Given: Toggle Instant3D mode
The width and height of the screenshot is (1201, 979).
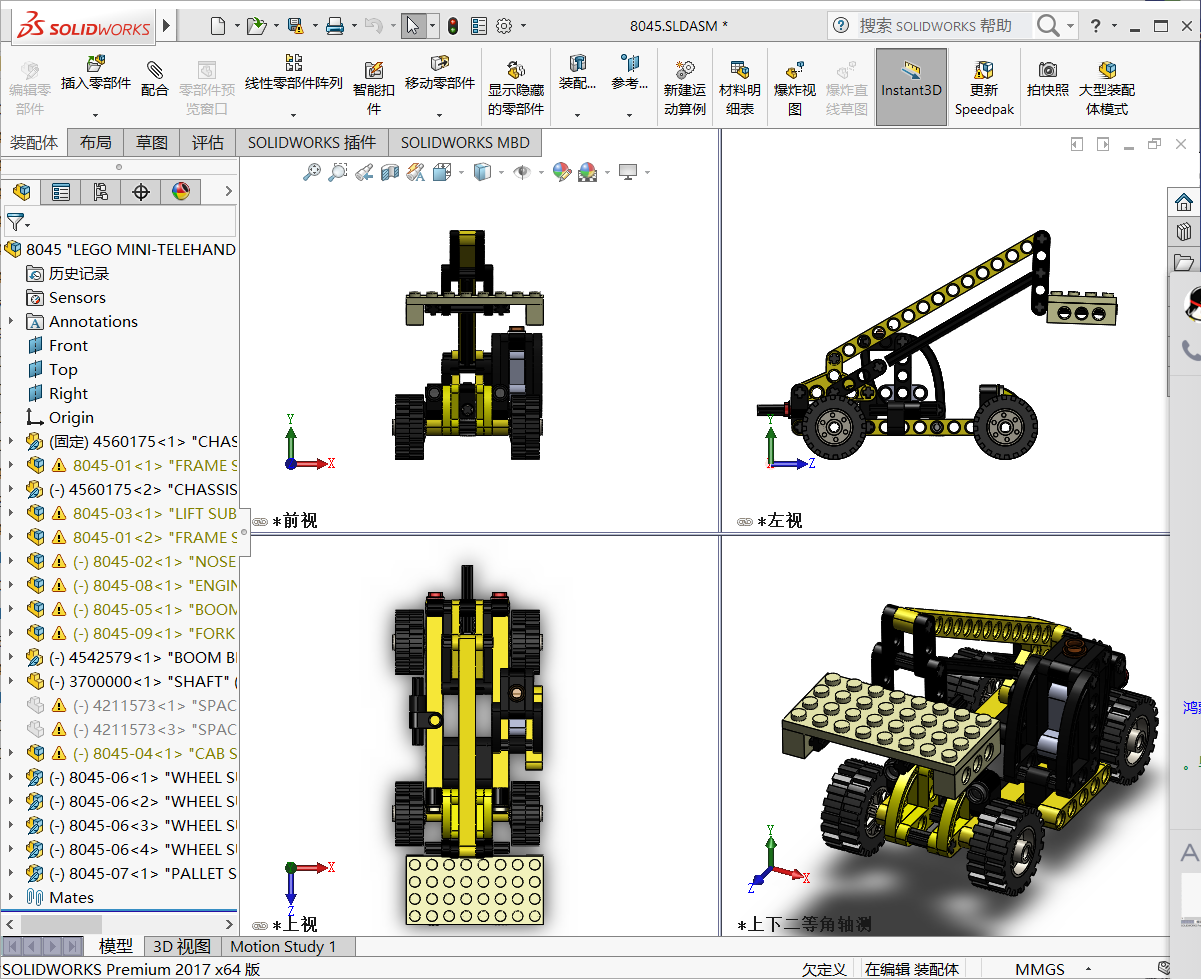Looking at the screenshot, I should coord(911,88).
